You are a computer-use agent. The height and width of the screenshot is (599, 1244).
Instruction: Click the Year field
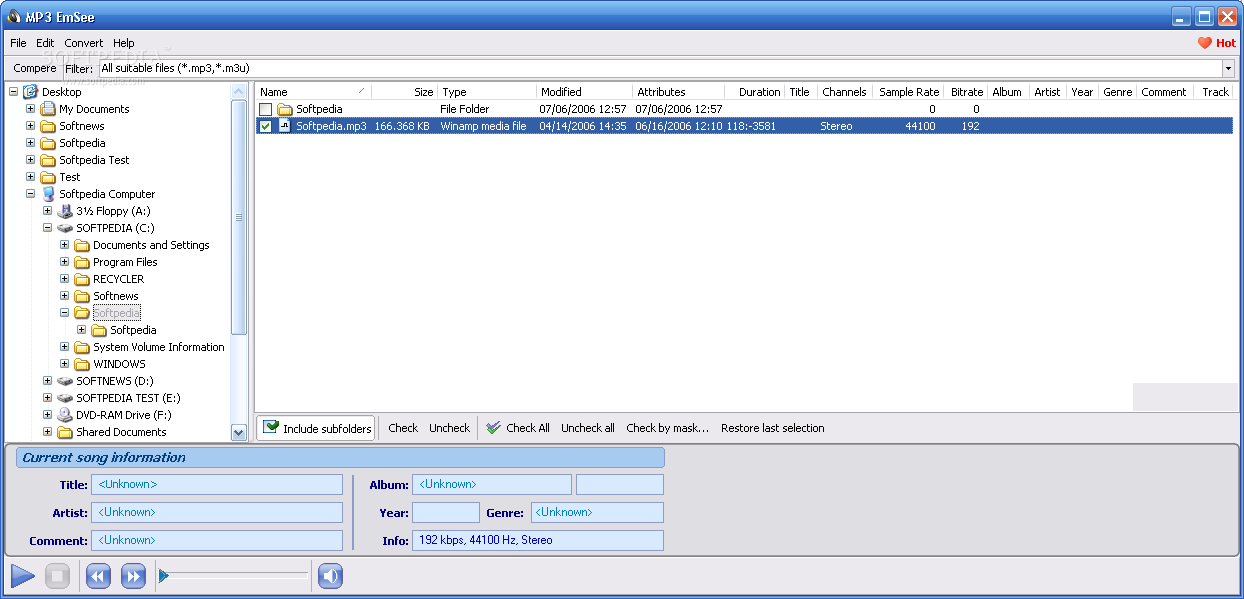pos(446,512)
